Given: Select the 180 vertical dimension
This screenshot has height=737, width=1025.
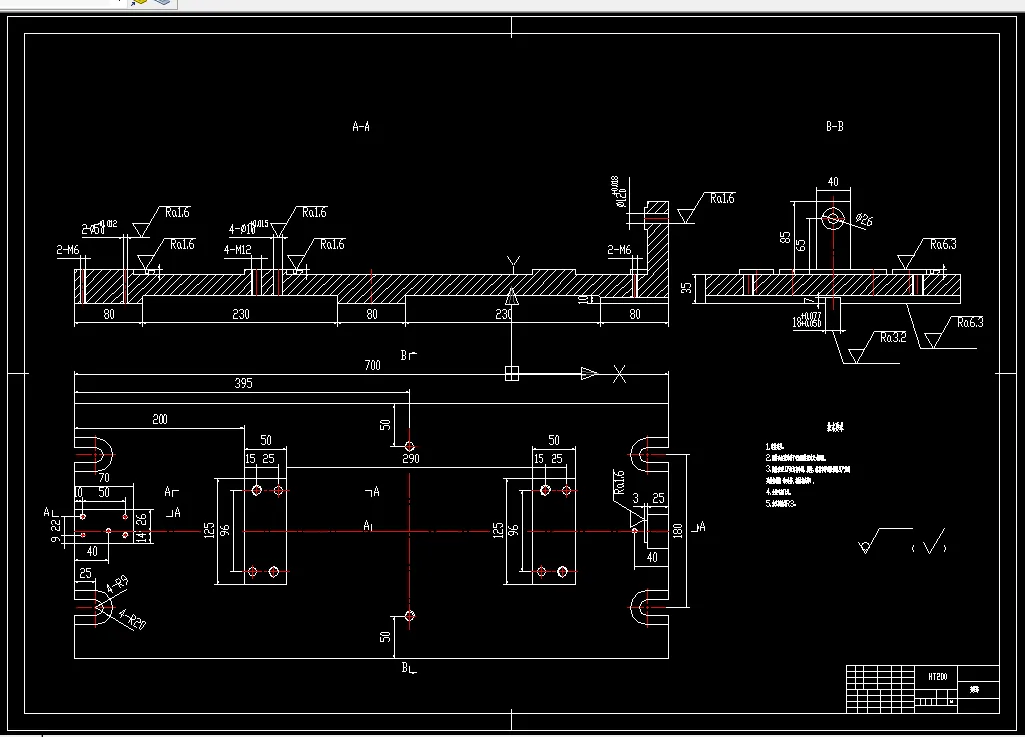Looking at the screenshot, I should 678,530.
